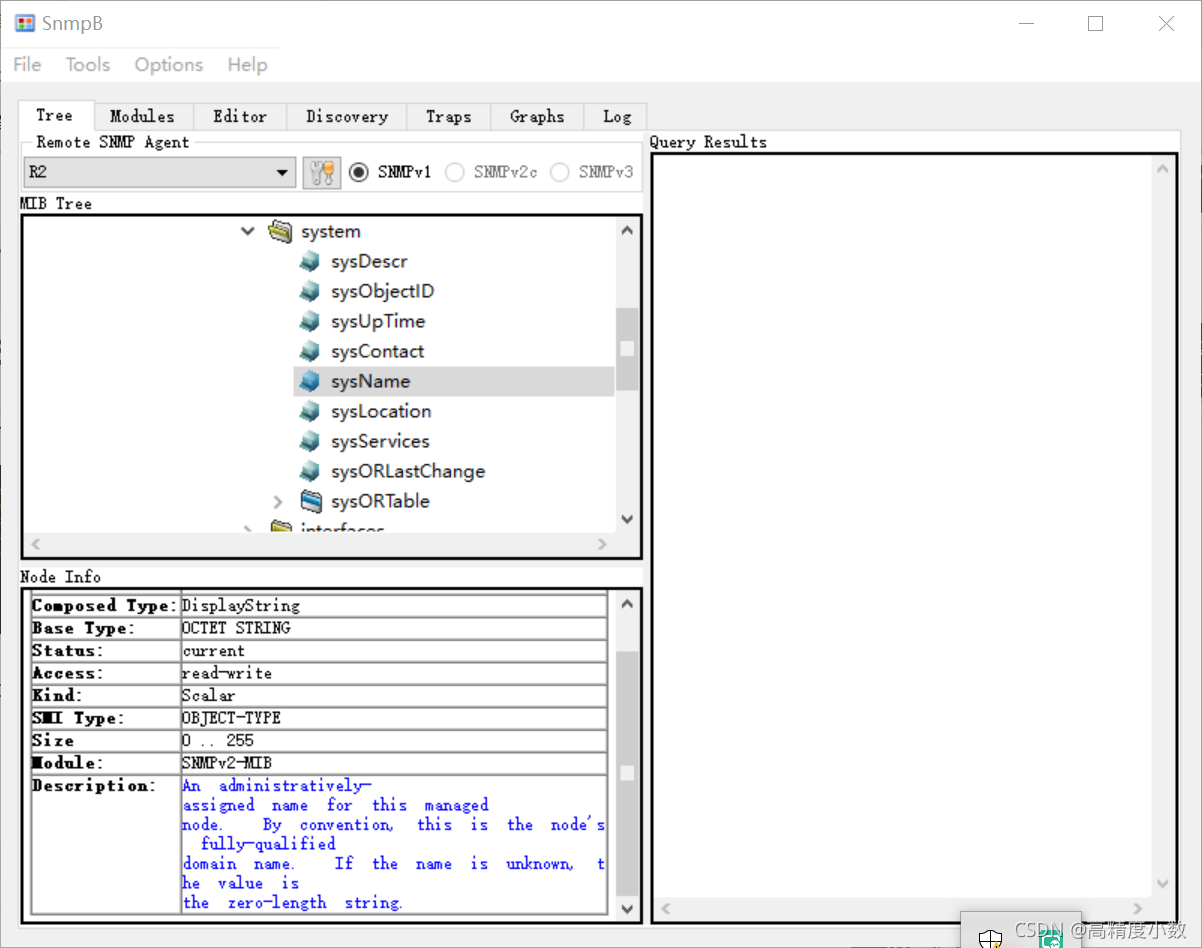Click the SnmpB application icon in title bar

click(x=25, y=23)
